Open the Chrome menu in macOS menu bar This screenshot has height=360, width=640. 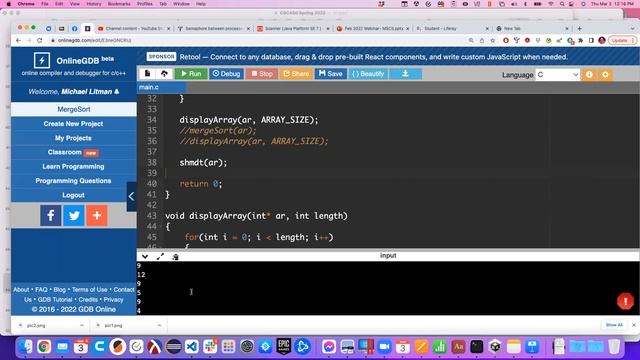pos(26,4)
